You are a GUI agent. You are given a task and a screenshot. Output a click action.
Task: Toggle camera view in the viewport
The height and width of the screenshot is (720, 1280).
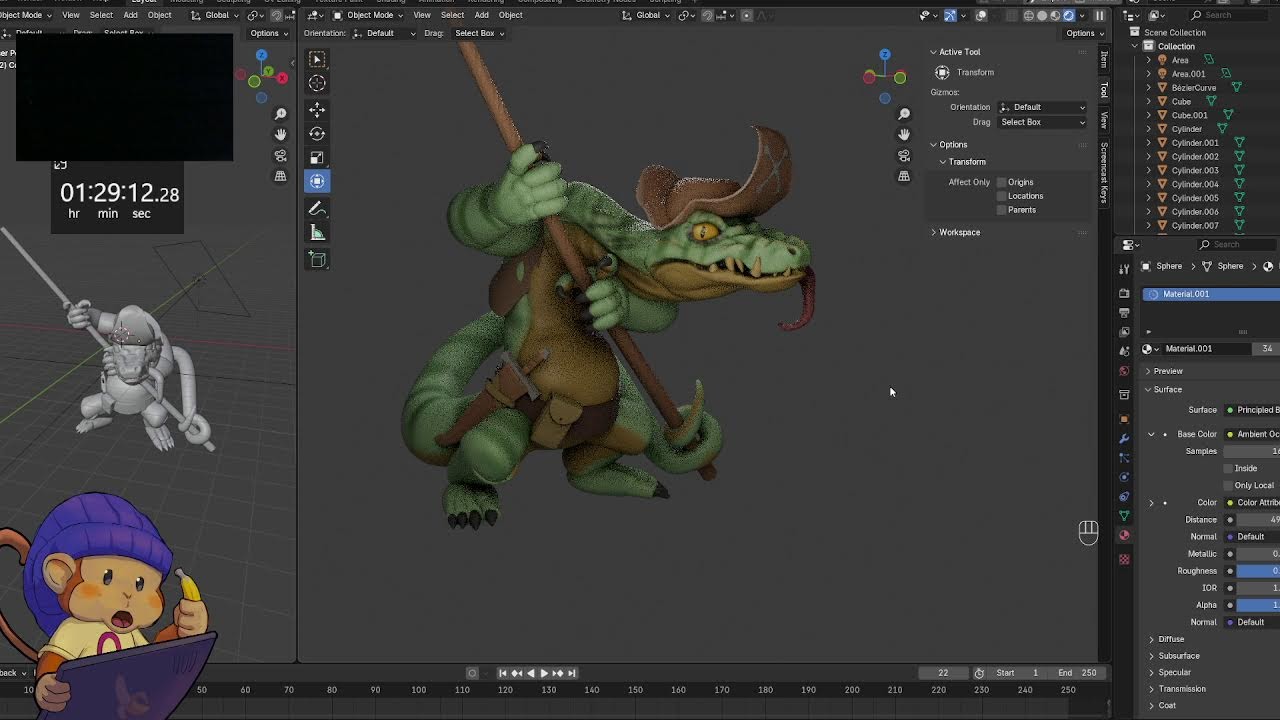coord(904,155)
